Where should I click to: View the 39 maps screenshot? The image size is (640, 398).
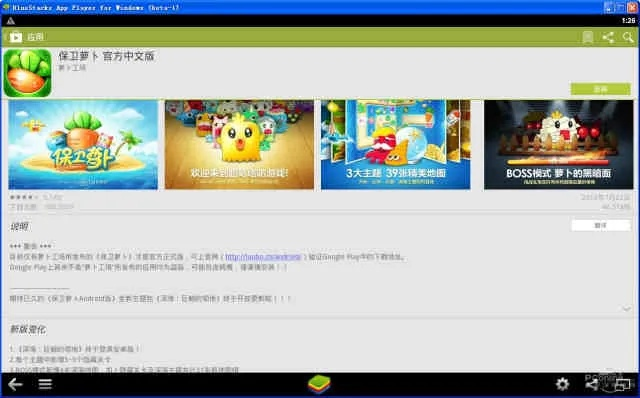point(396,145)
